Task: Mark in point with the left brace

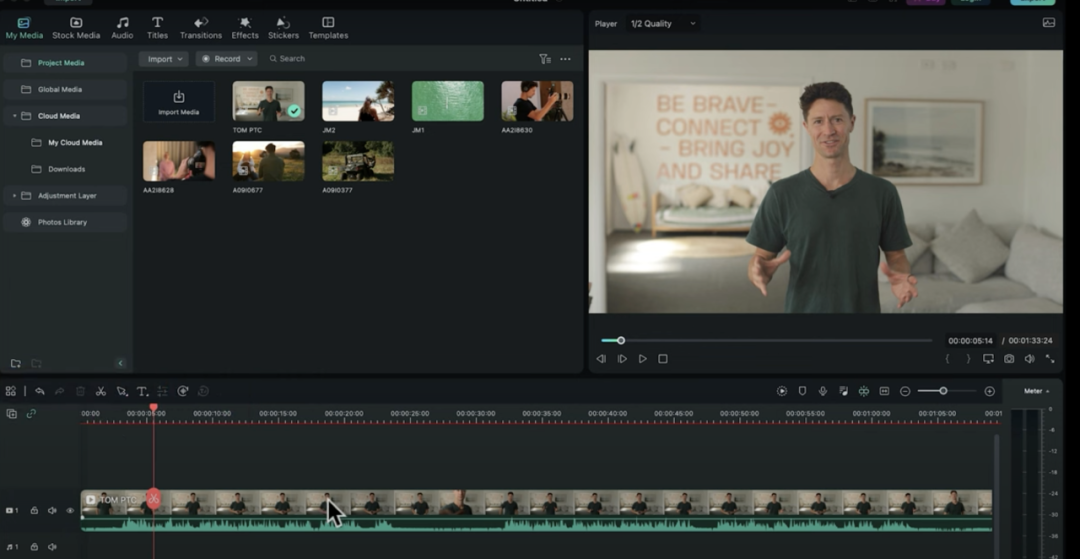Action: 947,359
